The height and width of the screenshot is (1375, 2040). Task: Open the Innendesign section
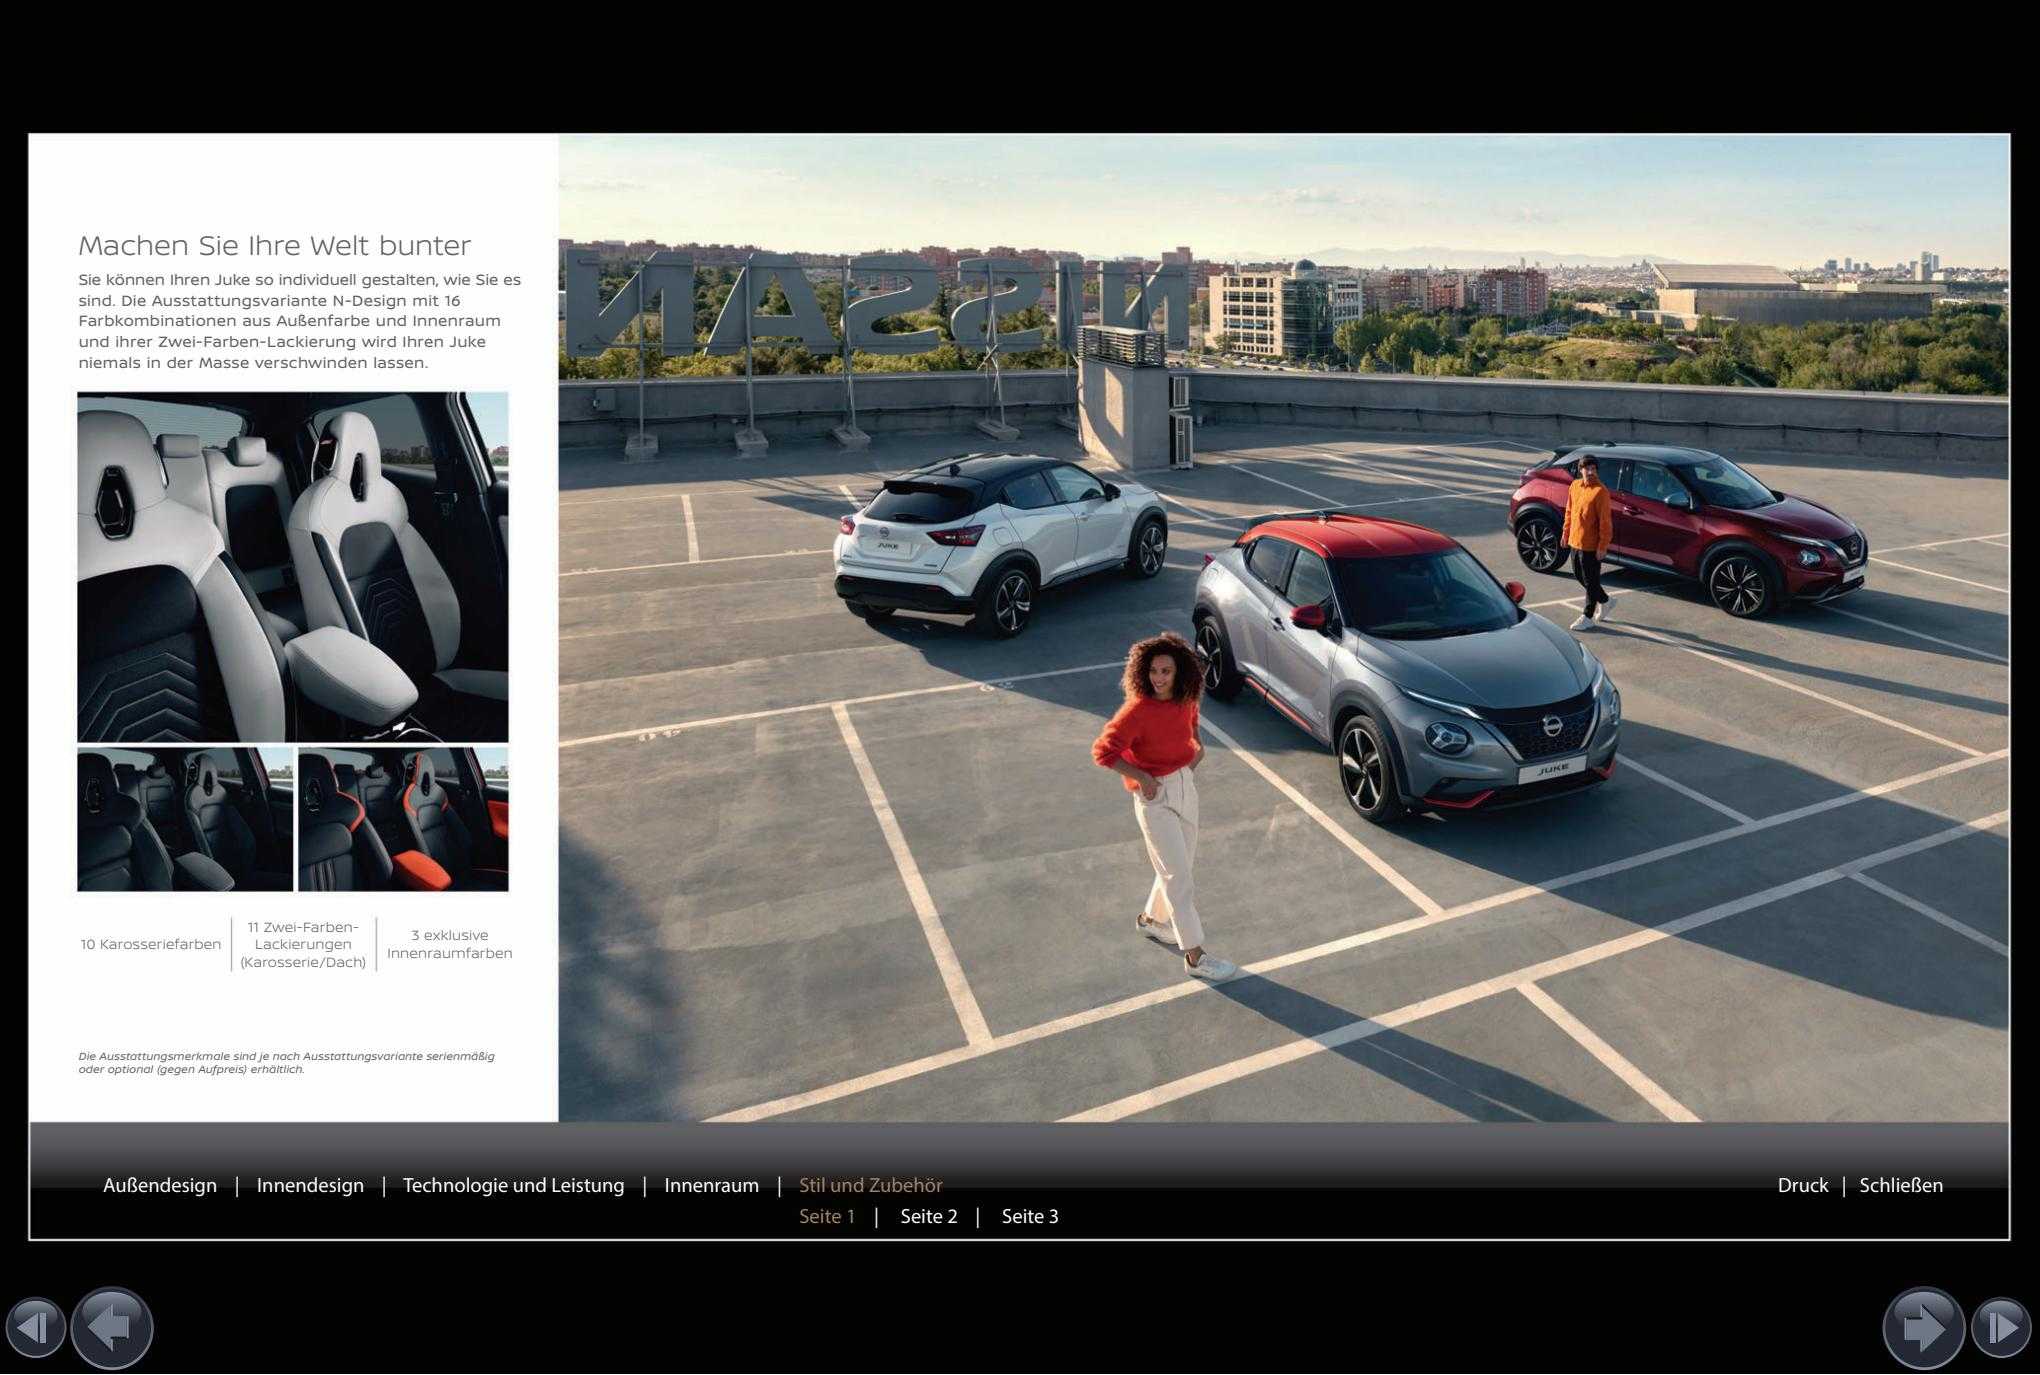click(x=310, y=1185)
